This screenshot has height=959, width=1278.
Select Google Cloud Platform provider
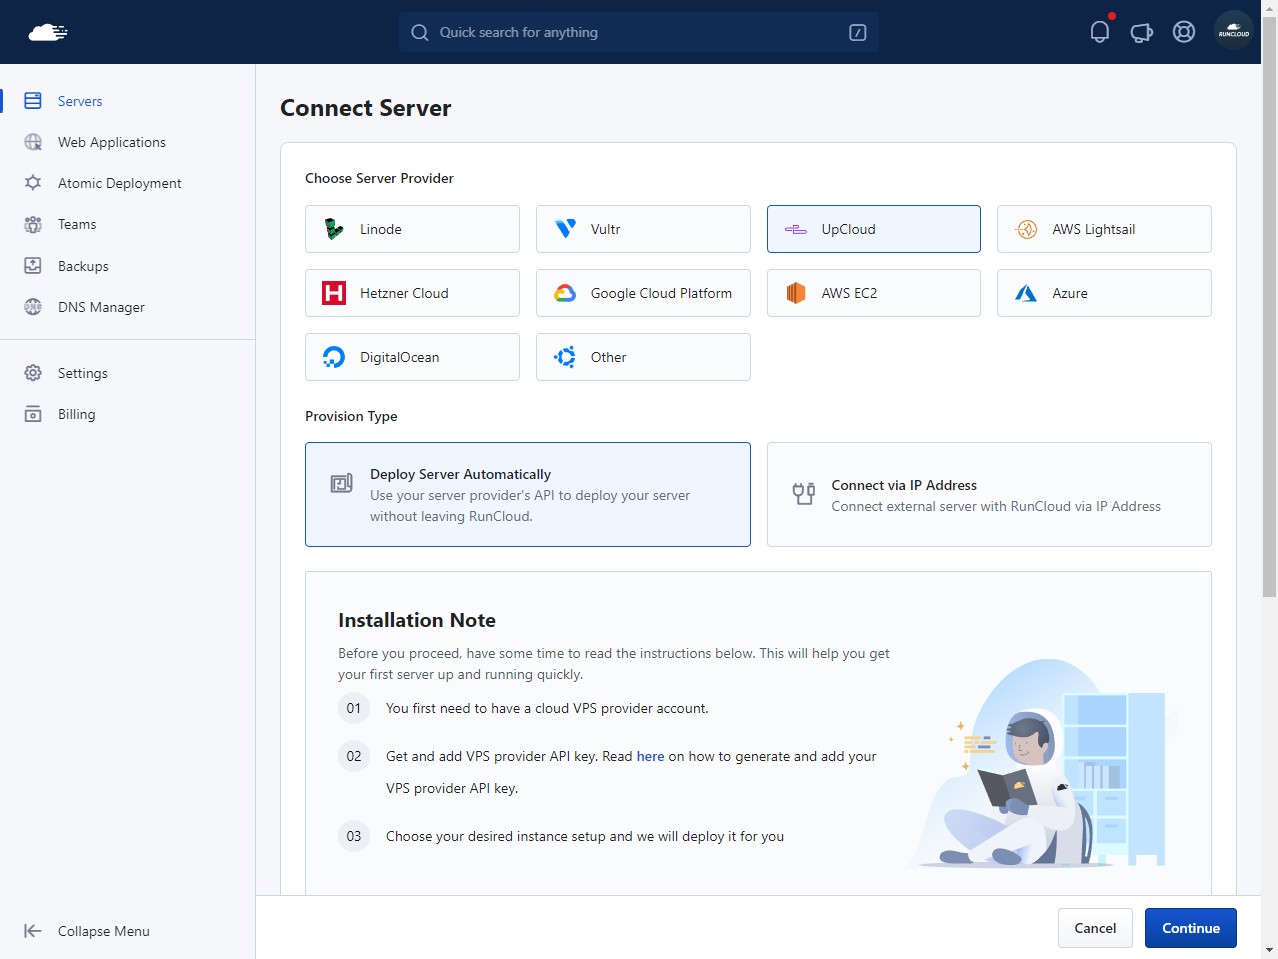643,293
